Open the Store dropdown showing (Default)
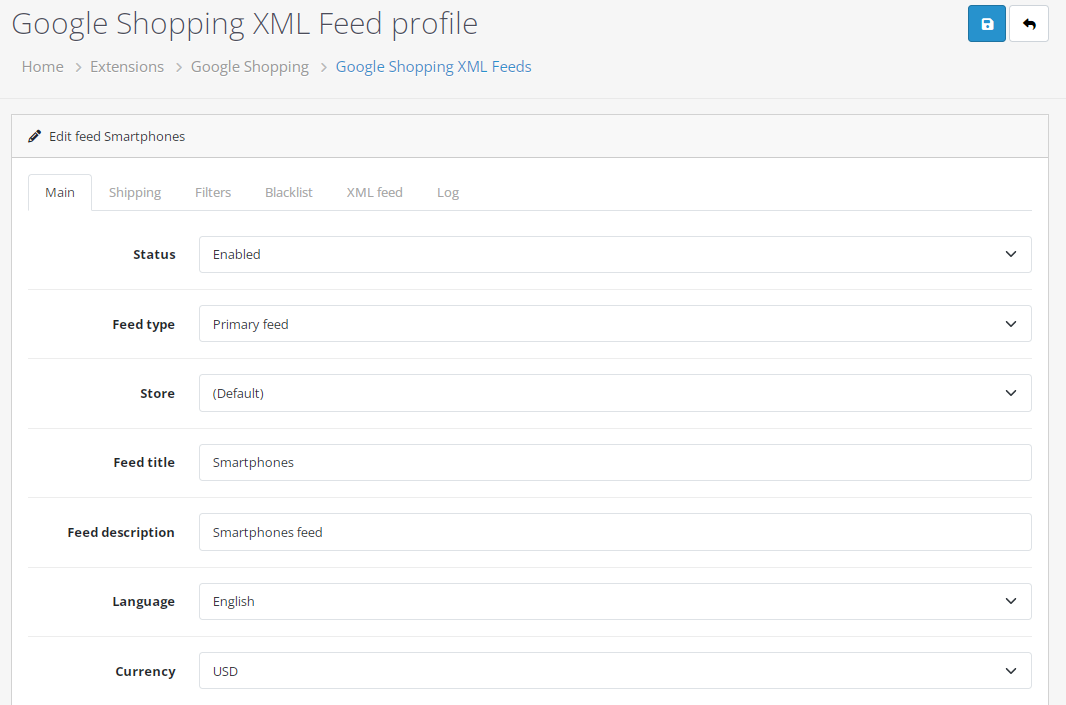 pyautogui.click(x=615, y=393)
